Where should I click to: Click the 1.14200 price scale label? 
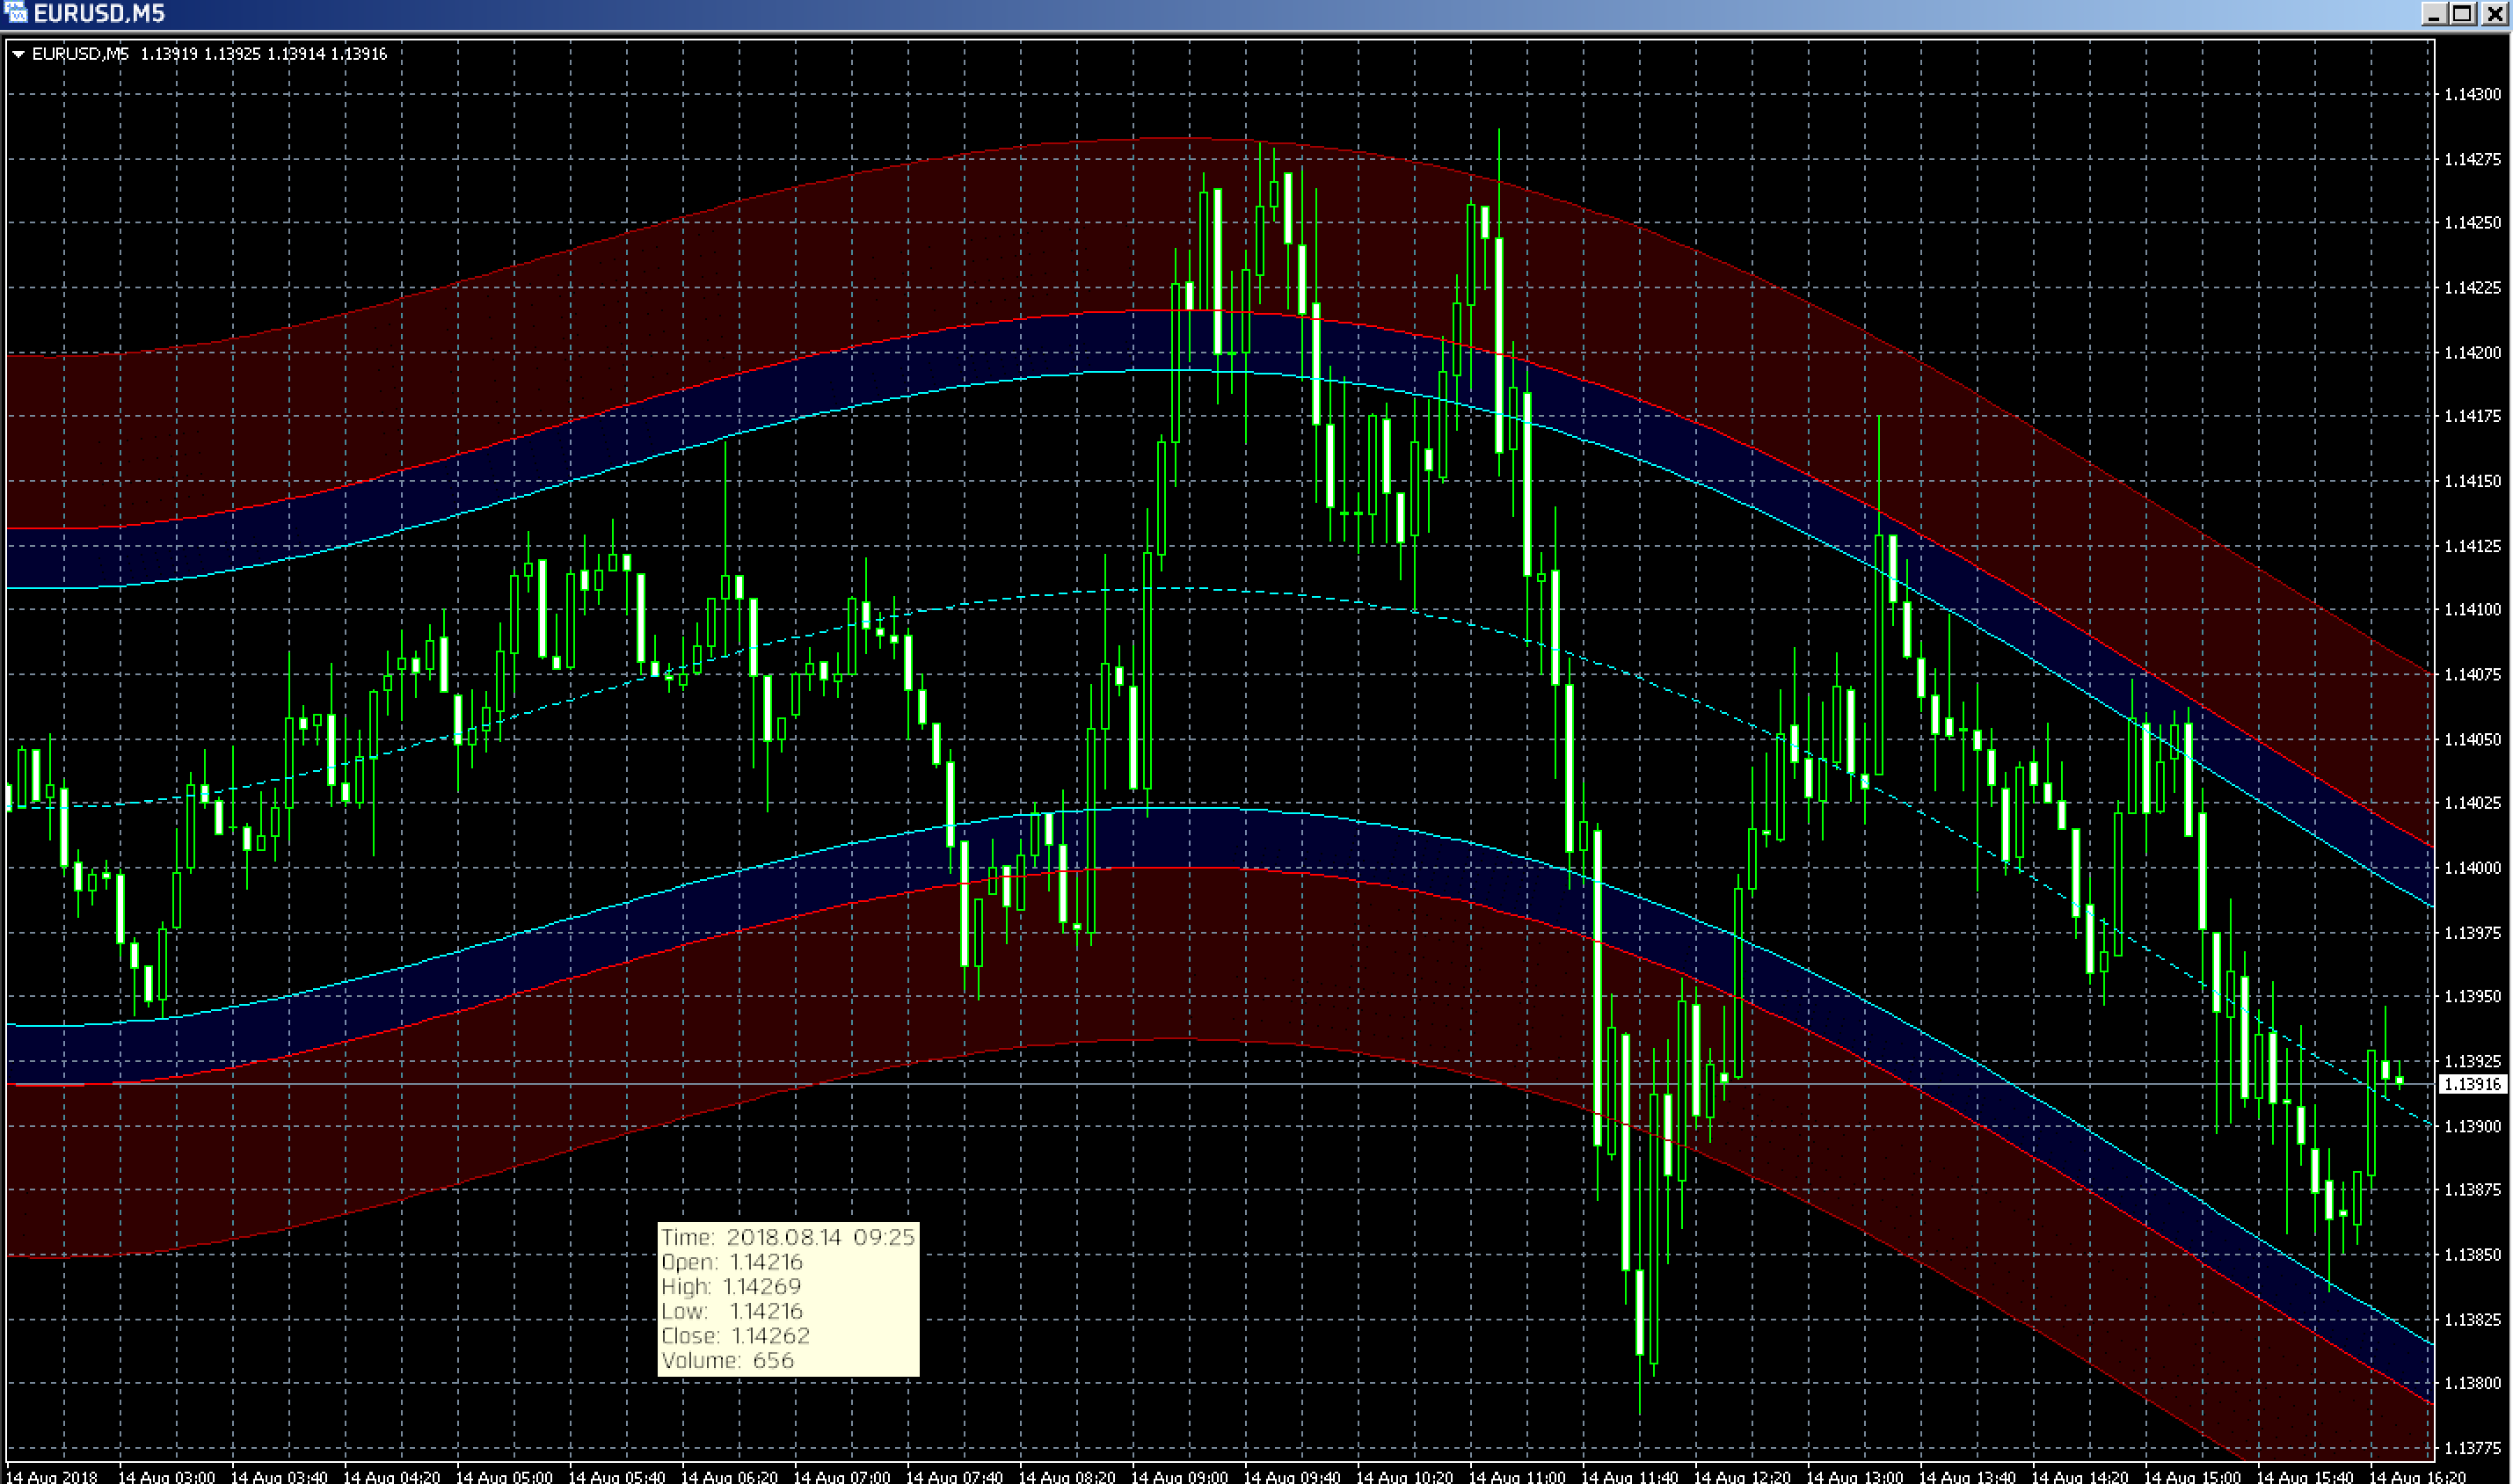(x=2471, y=352)
